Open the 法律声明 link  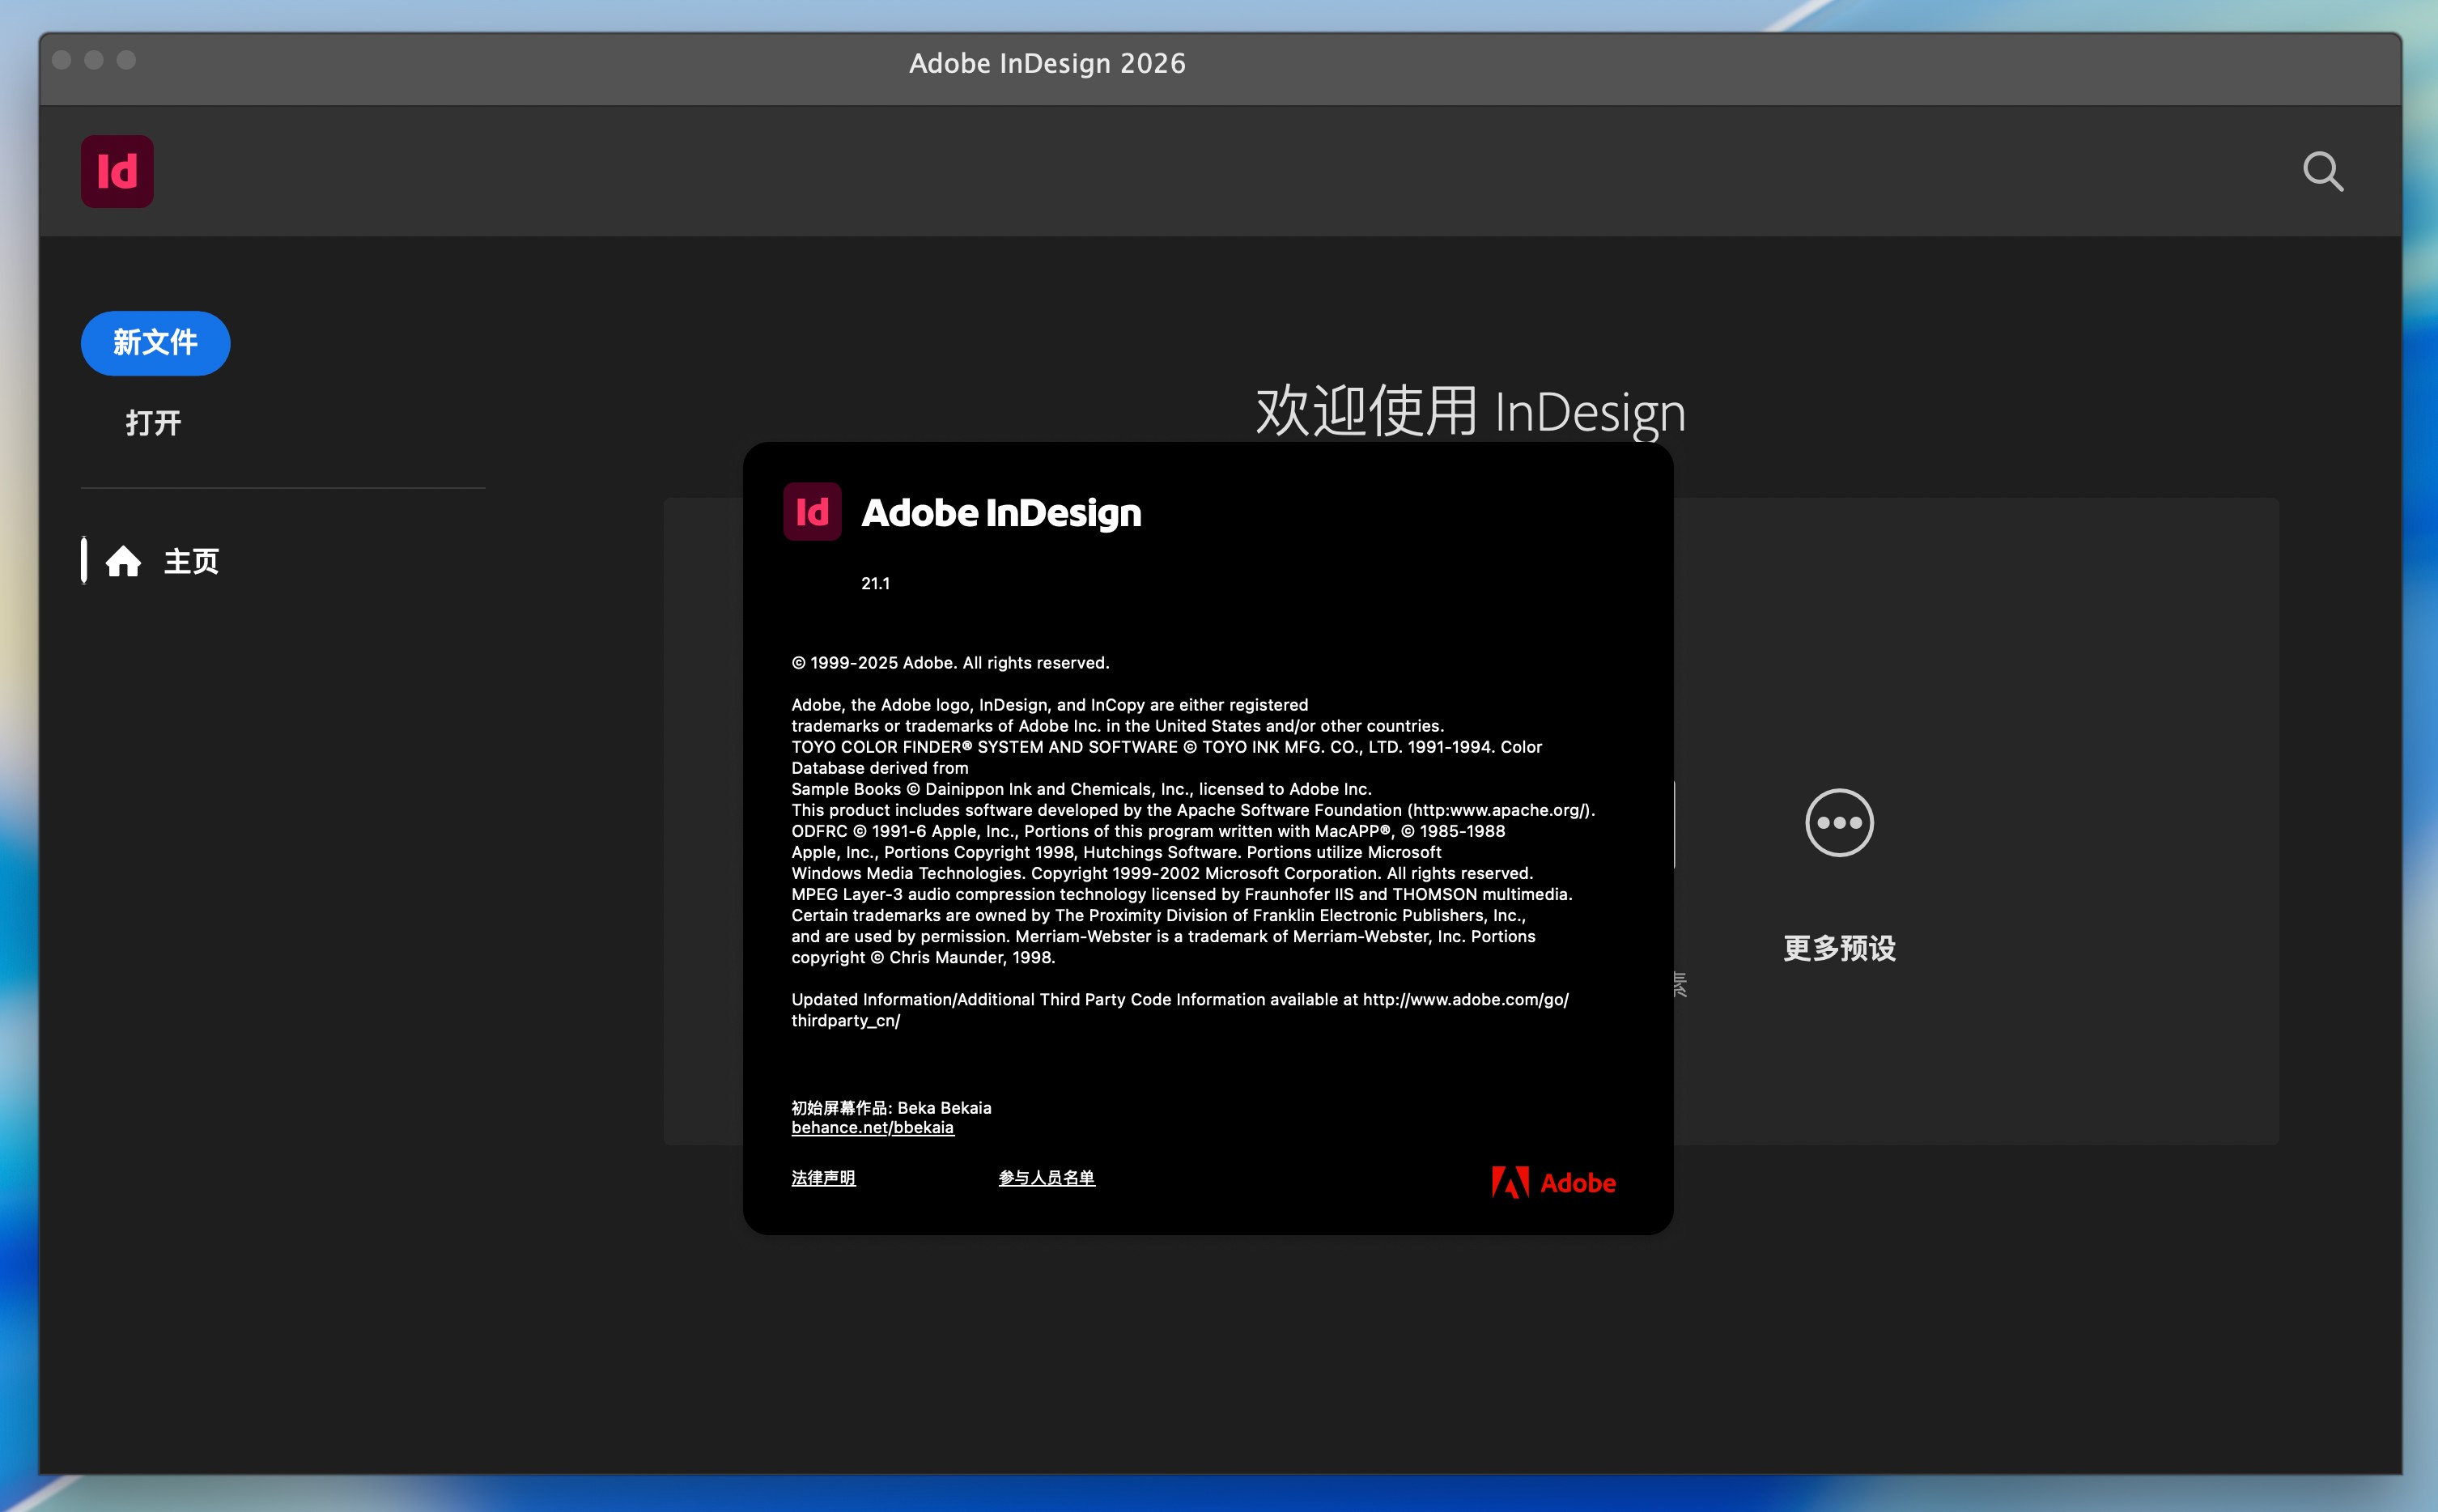coord(822,1177)
